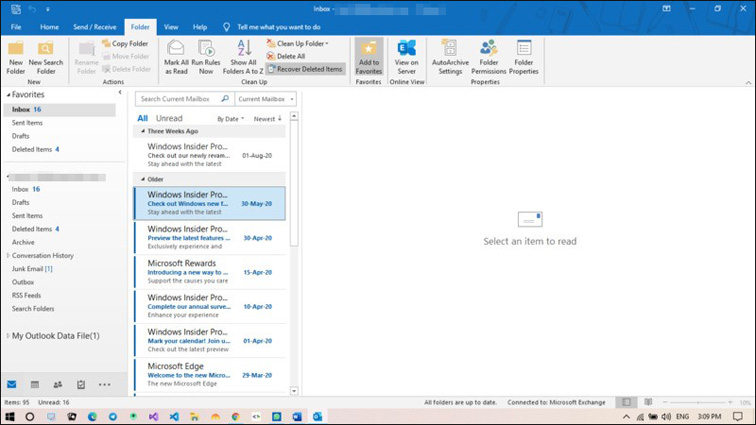Open AutoArchive Settings
This screenshot has height=425, width=756.
(450, 57)
